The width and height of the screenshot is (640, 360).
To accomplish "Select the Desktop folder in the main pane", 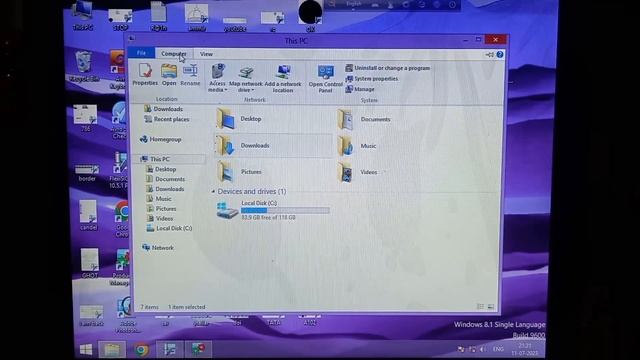I will click(x=239, y=119).
